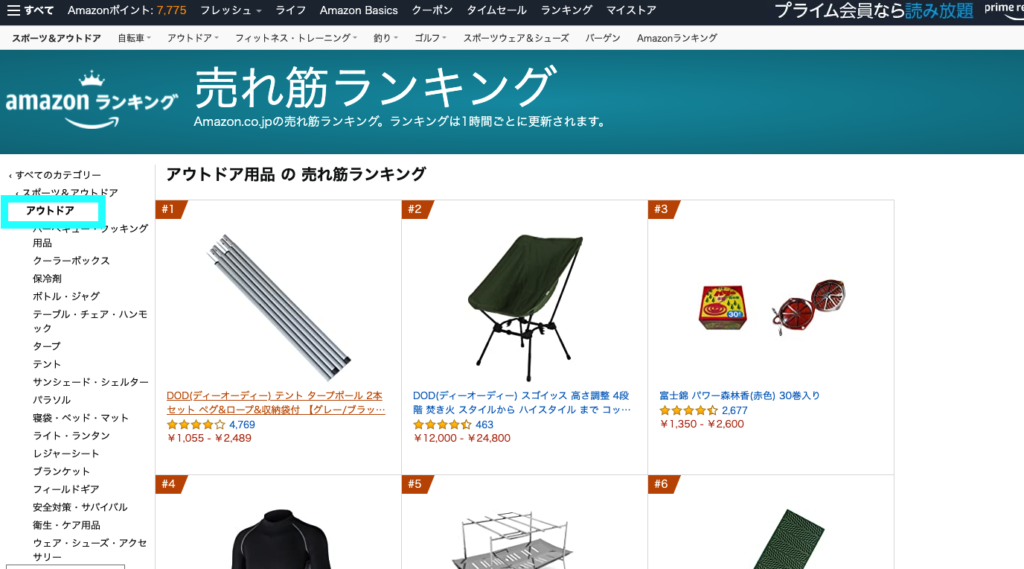The height and width of the screenshot is (569, 1024).
Task: Open the hamburger すべて menu icon
Action: click(14, 10)
